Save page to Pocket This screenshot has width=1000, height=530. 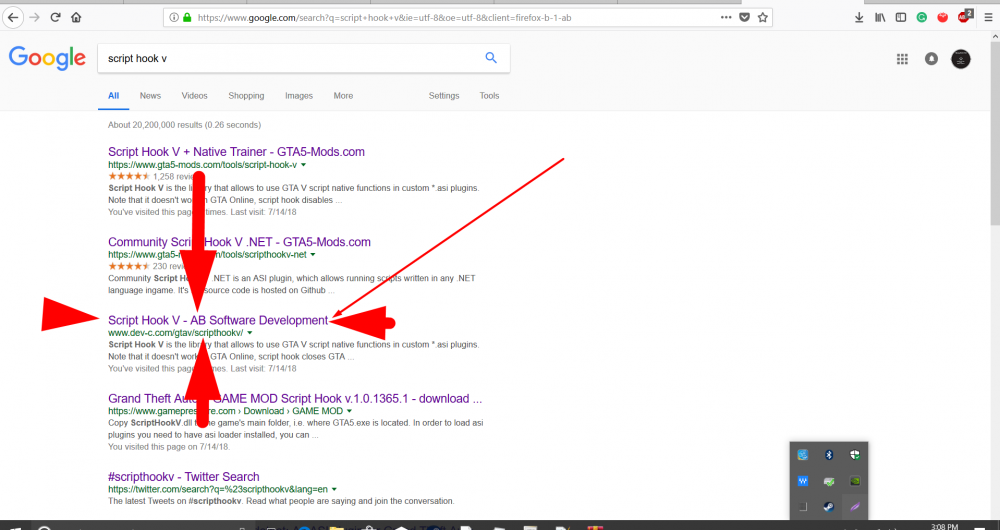click(744, 17)
